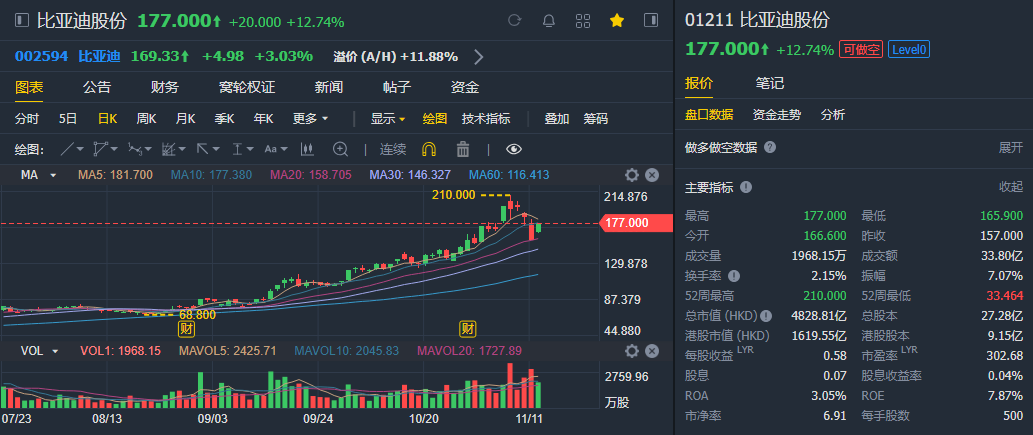Open the MA indicator dropdown
Image resolution: width=1033 pixels, height=435 pixels.
(x=53, y=175)
